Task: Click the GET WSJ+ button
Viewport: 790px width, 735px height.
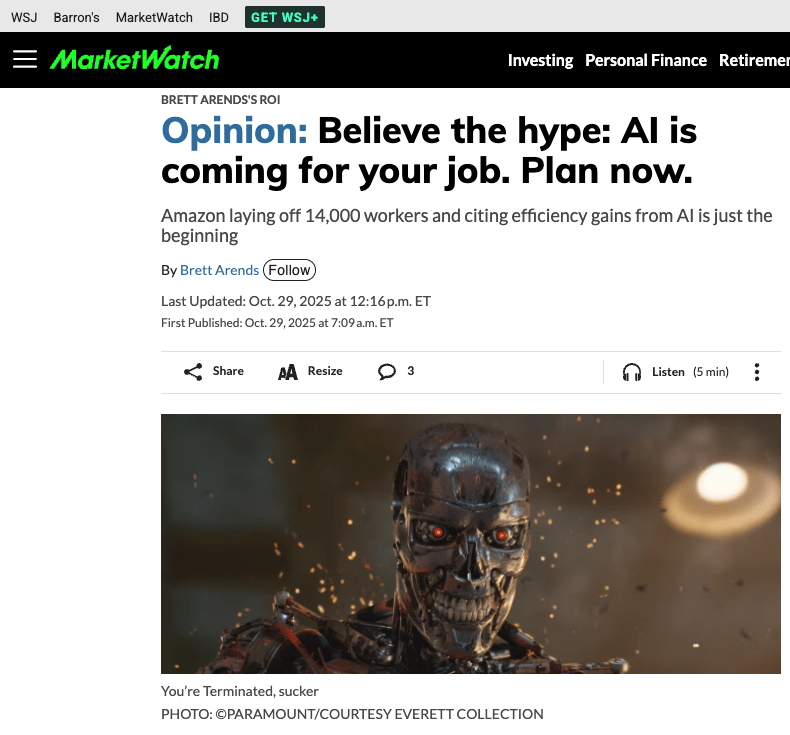Action: [x=285, y=17]
